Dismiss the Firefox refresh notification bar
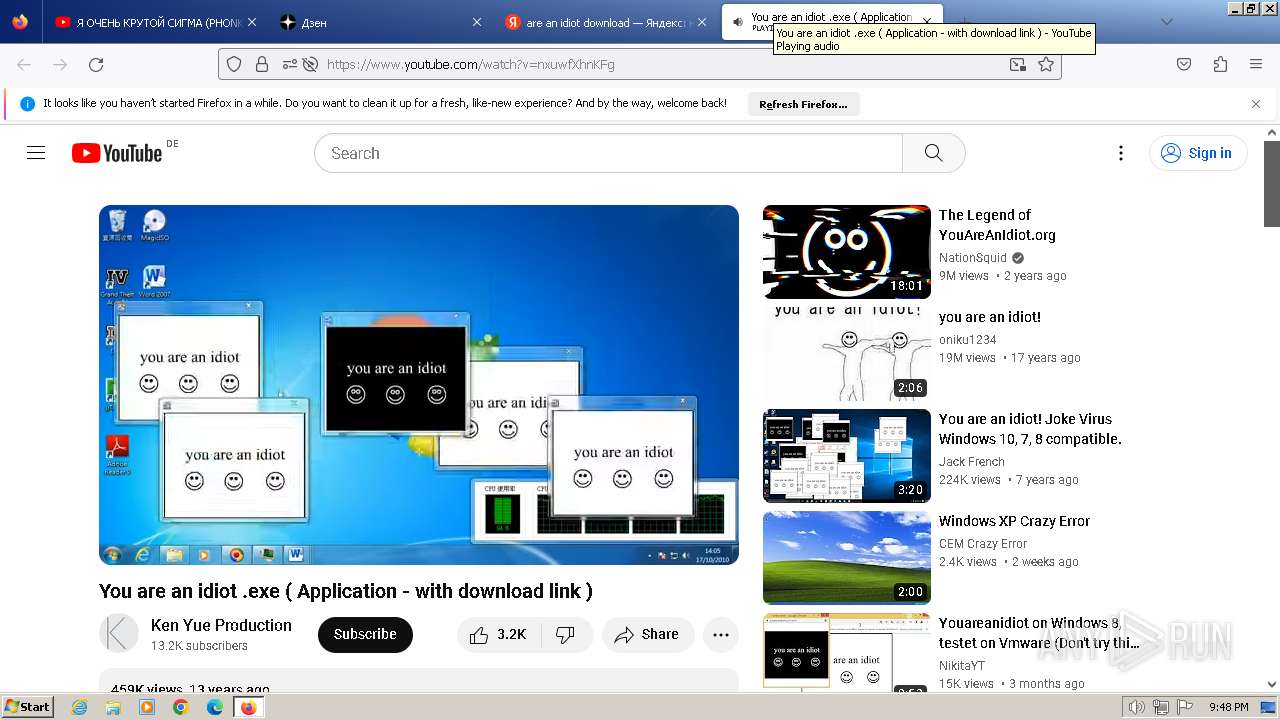 [x=1256, y=104]
